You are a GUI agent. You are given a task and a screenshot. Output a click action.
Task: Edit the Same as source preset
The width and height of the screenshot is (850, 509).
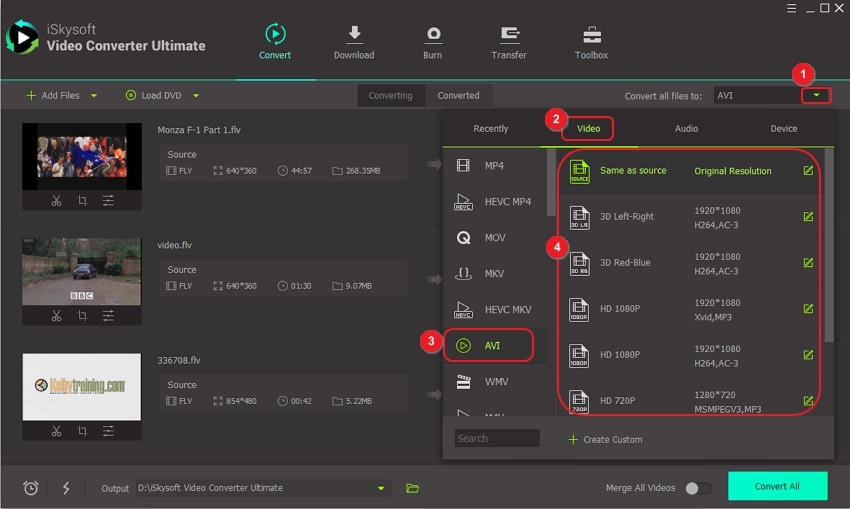click(x=808, y=171)
